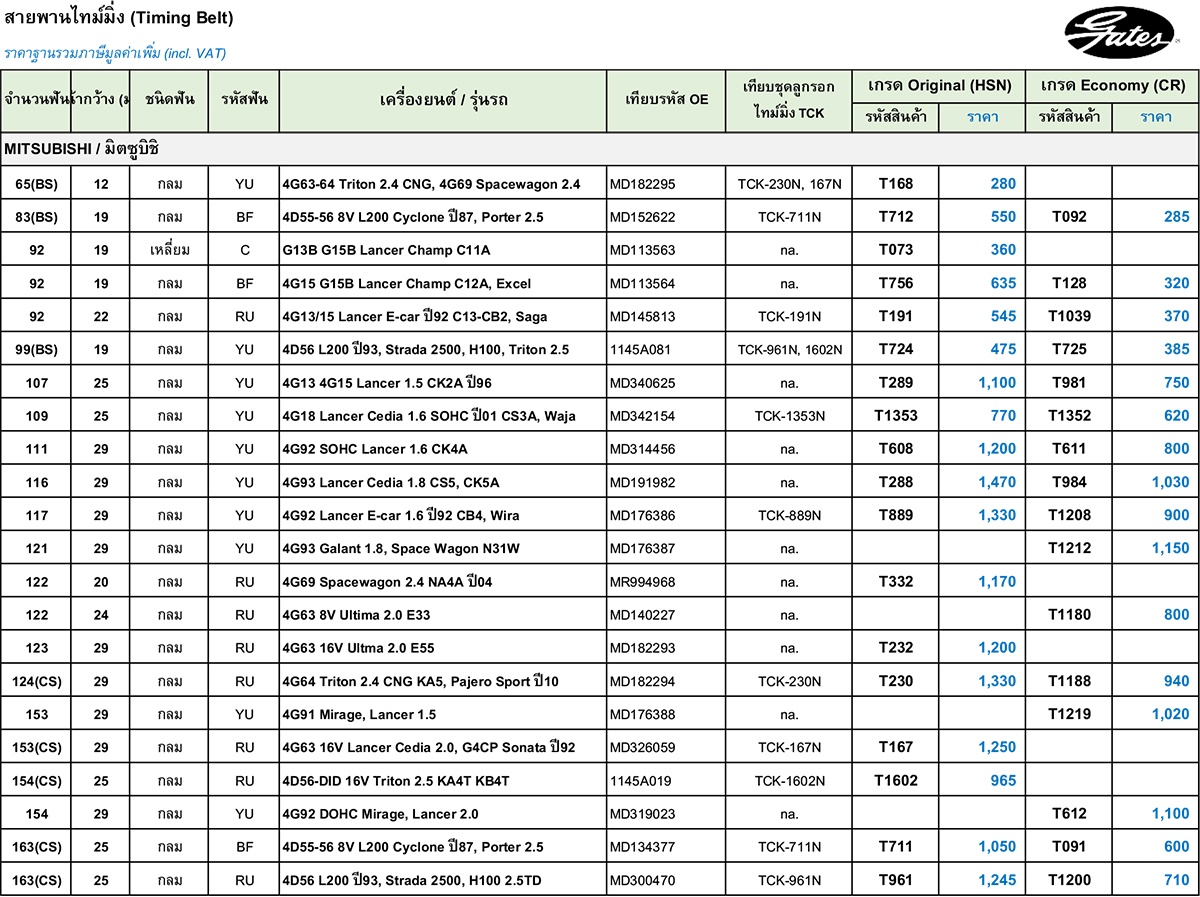
Task: Click TCK-1353N timing kit cell
Action: (x=790, y=416)
